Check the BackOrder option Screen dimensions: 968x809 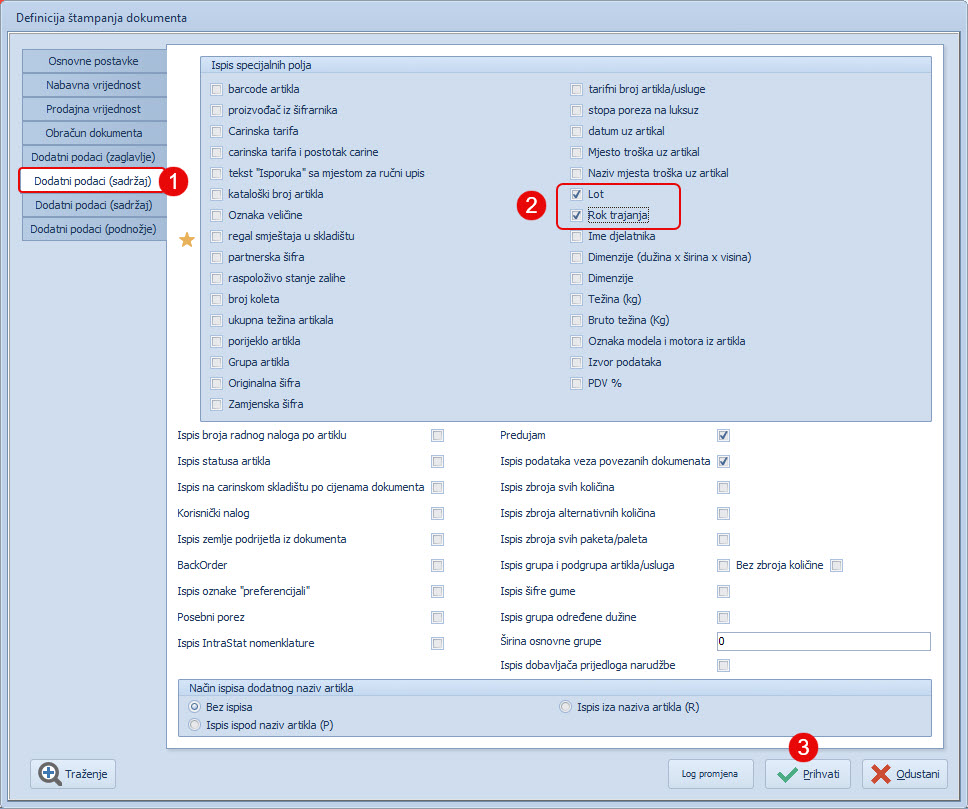pos(437,566)
